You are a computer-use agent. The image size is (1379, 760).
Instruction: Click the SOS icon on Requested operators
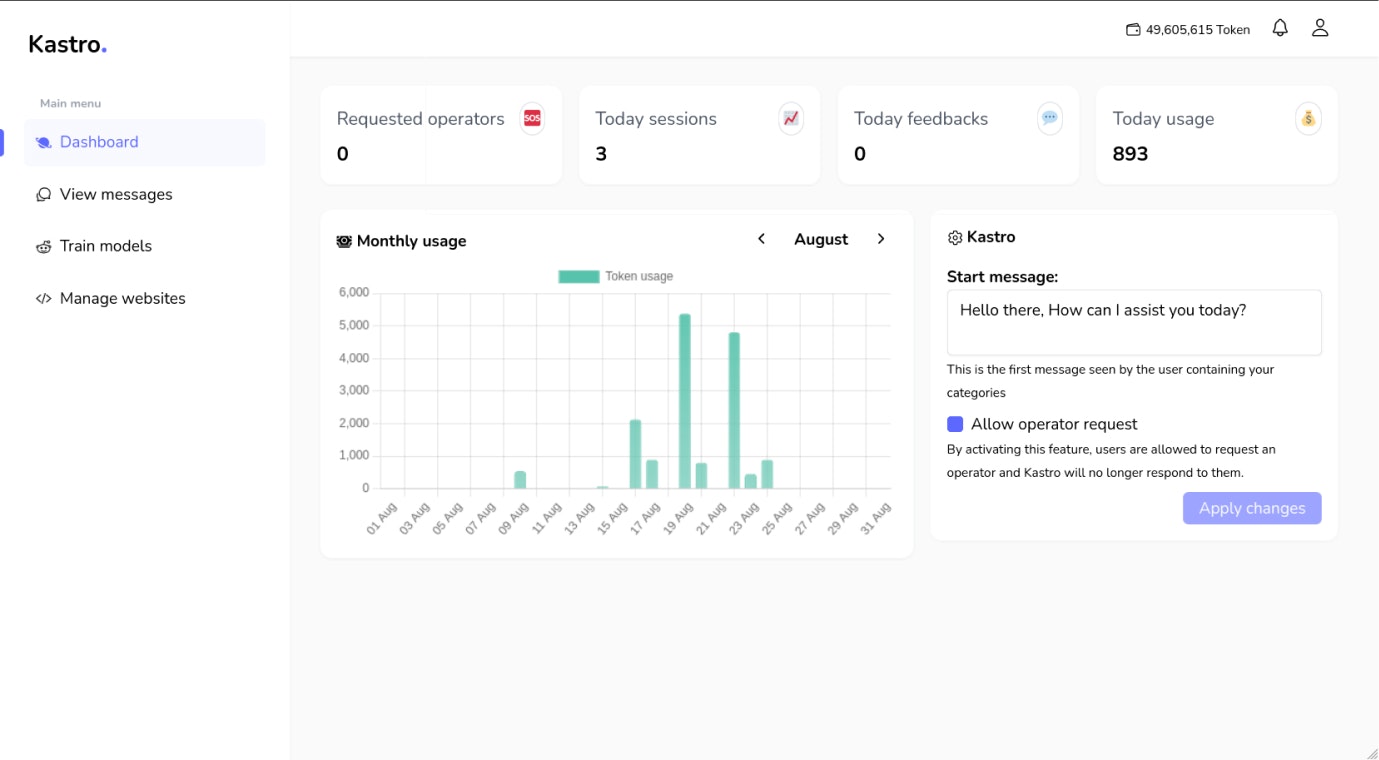point(532,118)
